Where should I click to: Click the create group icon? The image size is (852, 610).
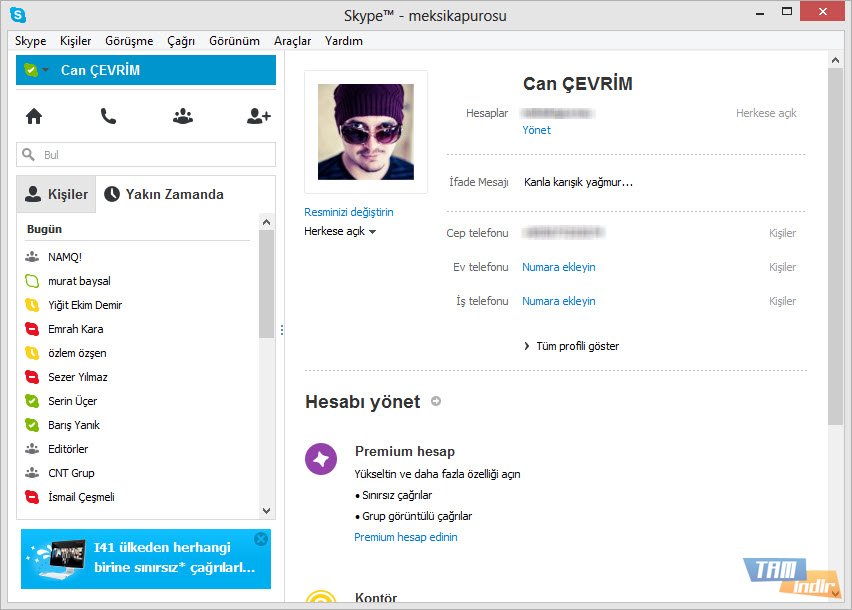tap(182, 116)
